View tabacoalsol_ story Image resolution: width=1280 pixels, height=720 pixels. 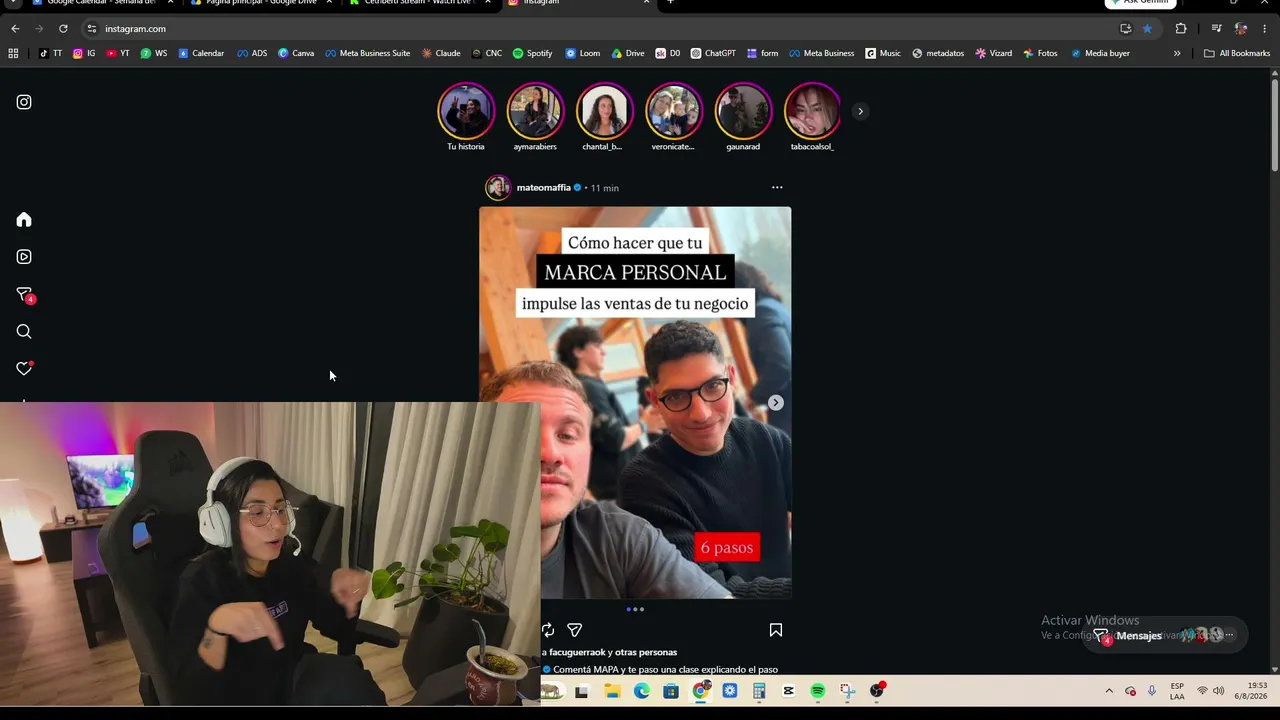812,117
